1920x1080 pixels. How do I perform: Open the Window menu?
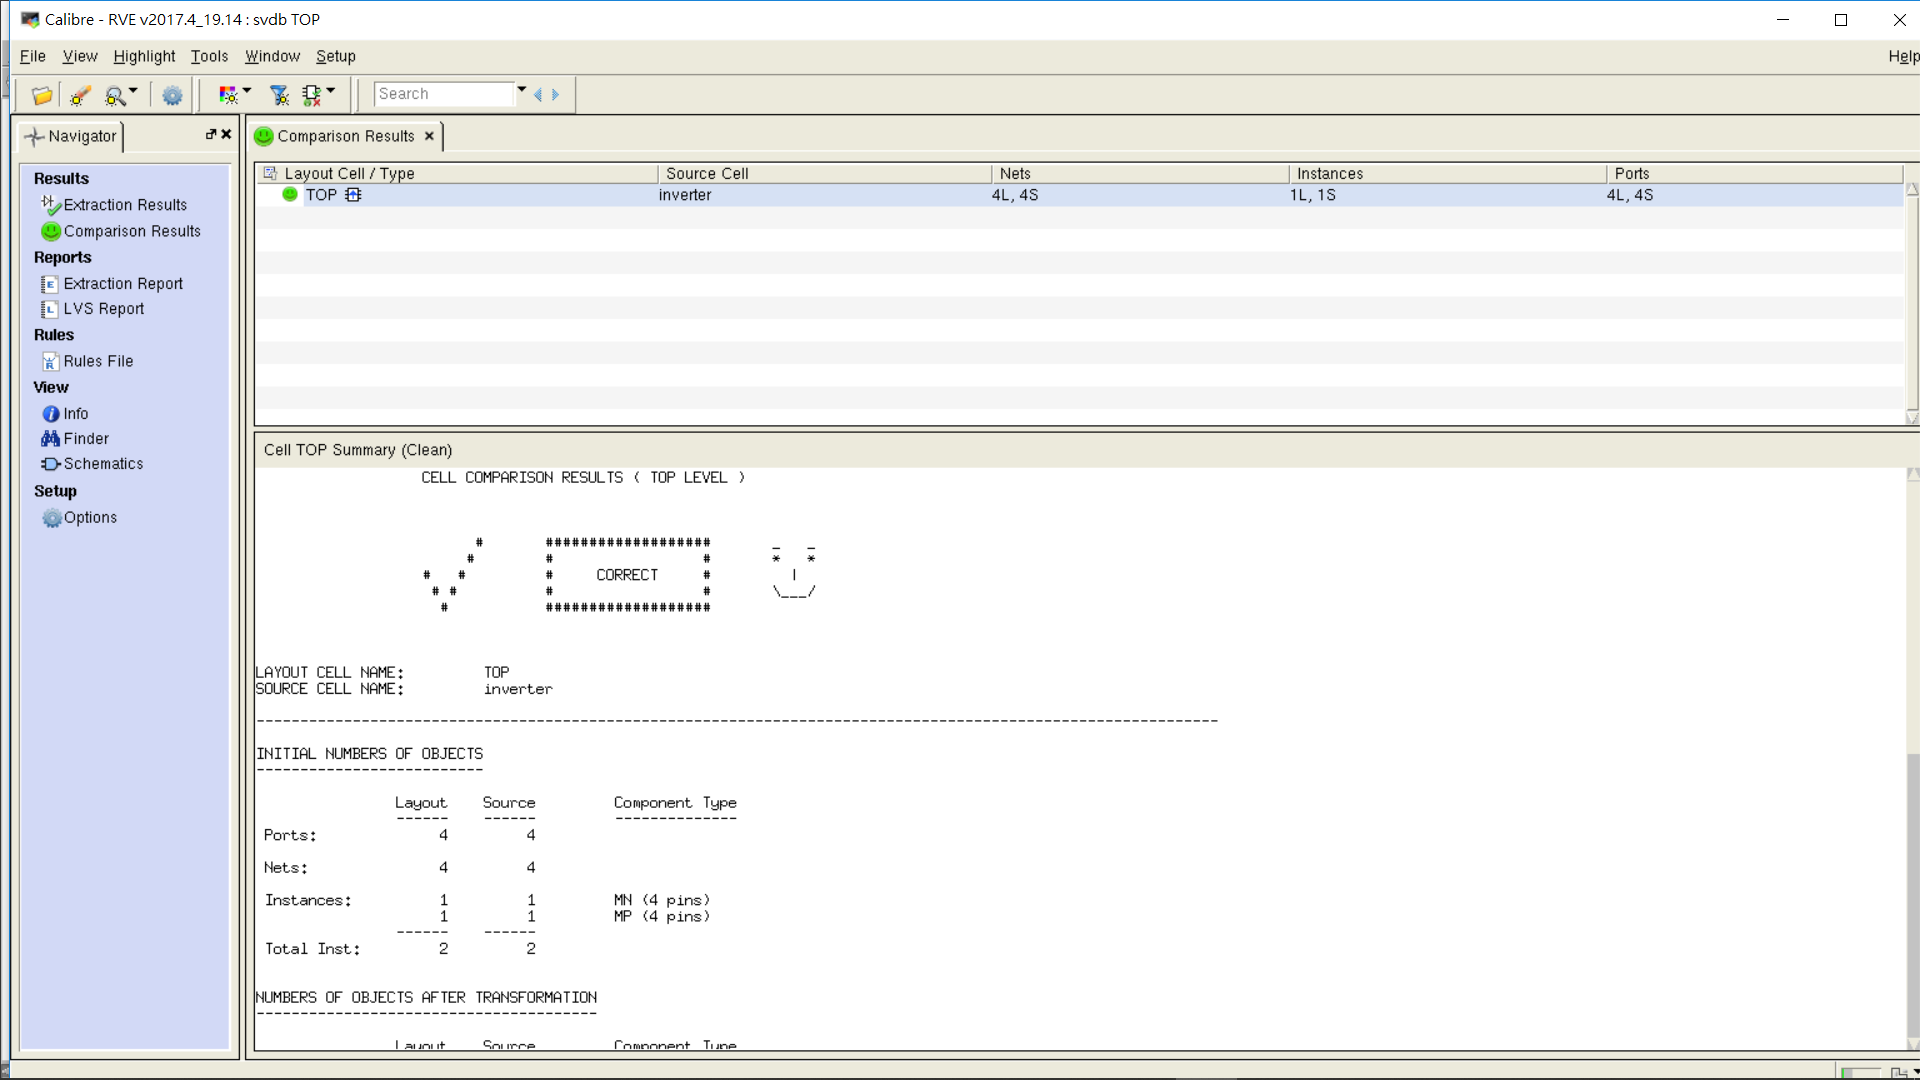click(x=272, y=57)
